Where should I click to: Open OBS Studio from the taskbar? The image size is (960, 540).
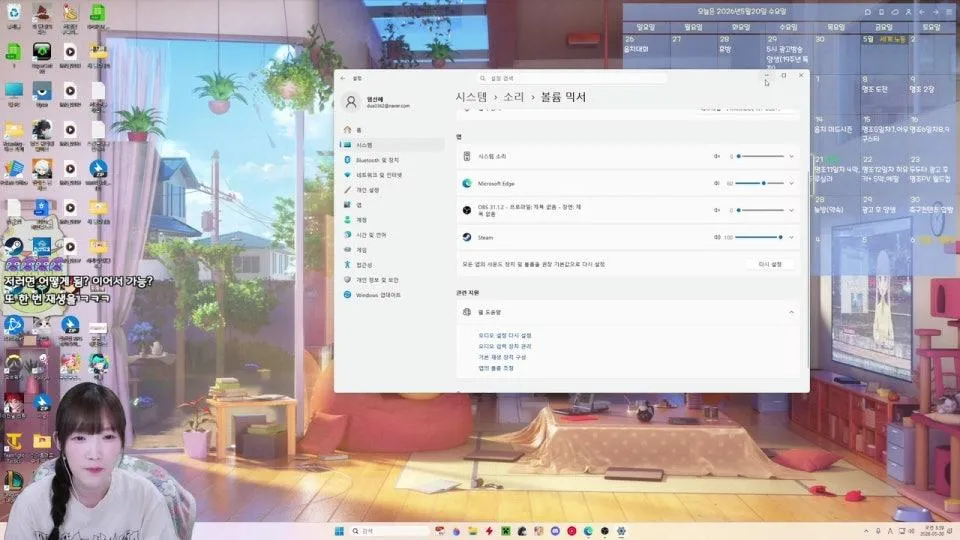pos(605,531)
